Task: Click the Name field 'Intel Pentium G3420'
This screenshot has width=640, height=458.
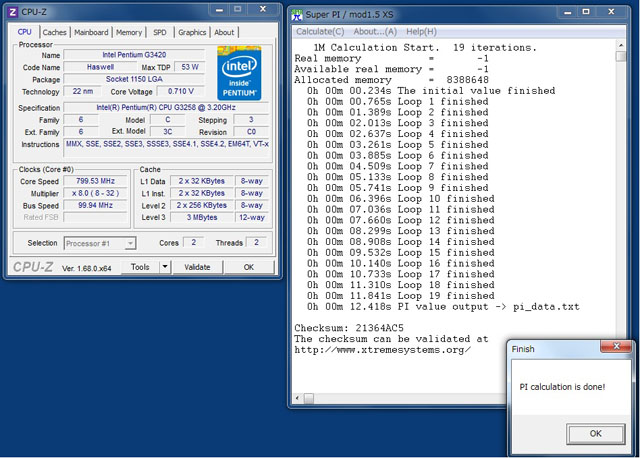Action: (x=134, y=55)
